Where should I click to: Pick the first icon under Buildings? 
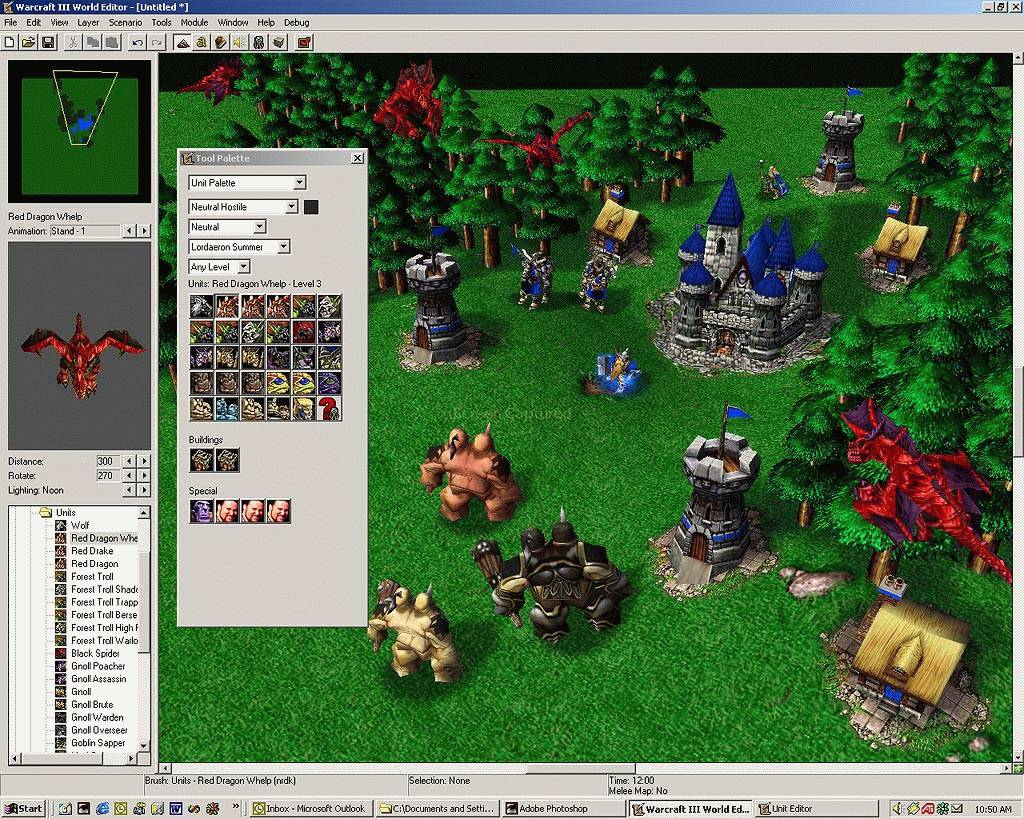click(x=202, y=460)
